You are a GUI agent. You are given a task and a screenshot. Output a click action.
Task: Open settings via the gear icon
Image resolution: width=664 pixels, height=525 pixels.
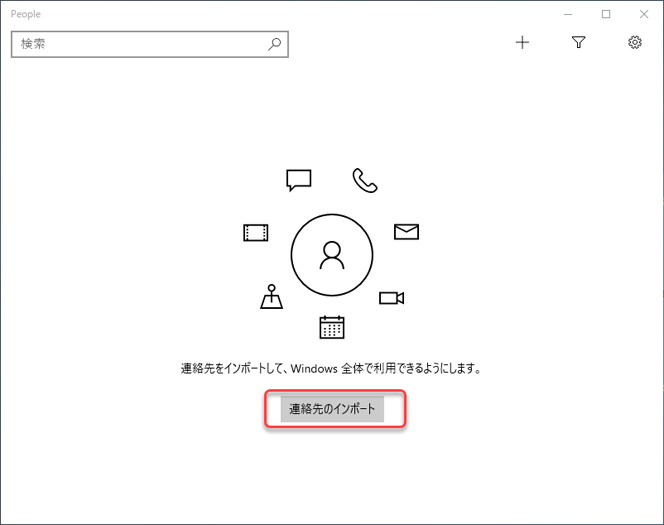point(634,42)
